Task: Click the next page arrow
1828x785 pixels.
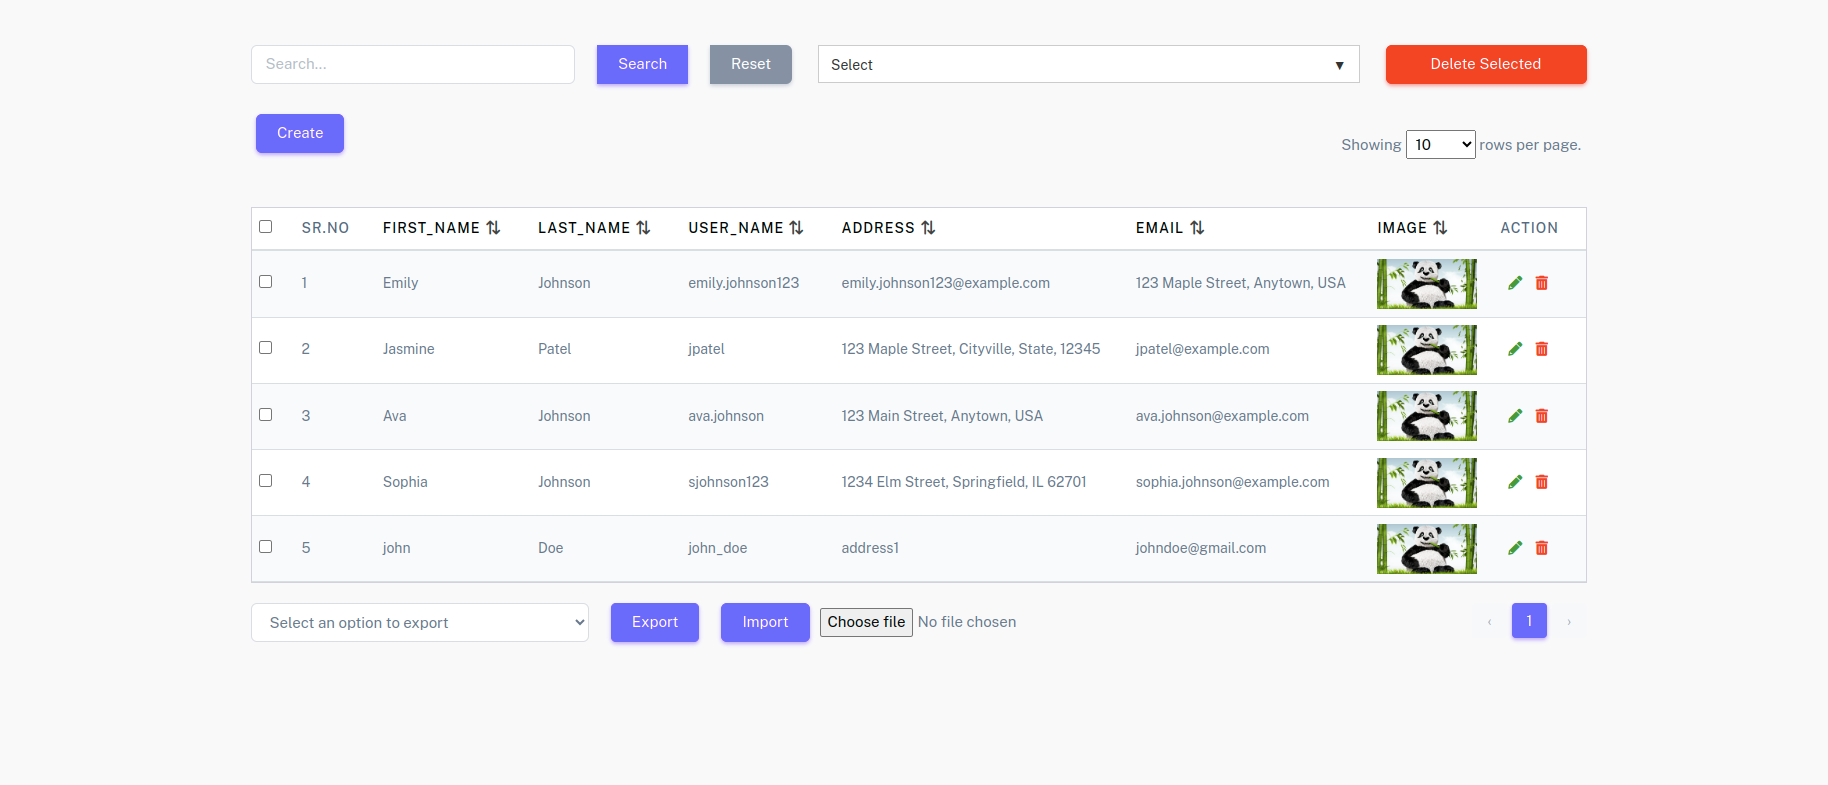Action: (x=1569, y=622)
